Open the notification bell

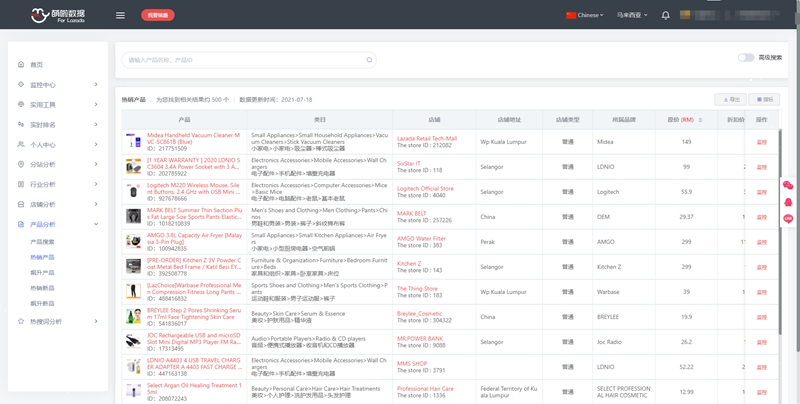click(666, 15)
